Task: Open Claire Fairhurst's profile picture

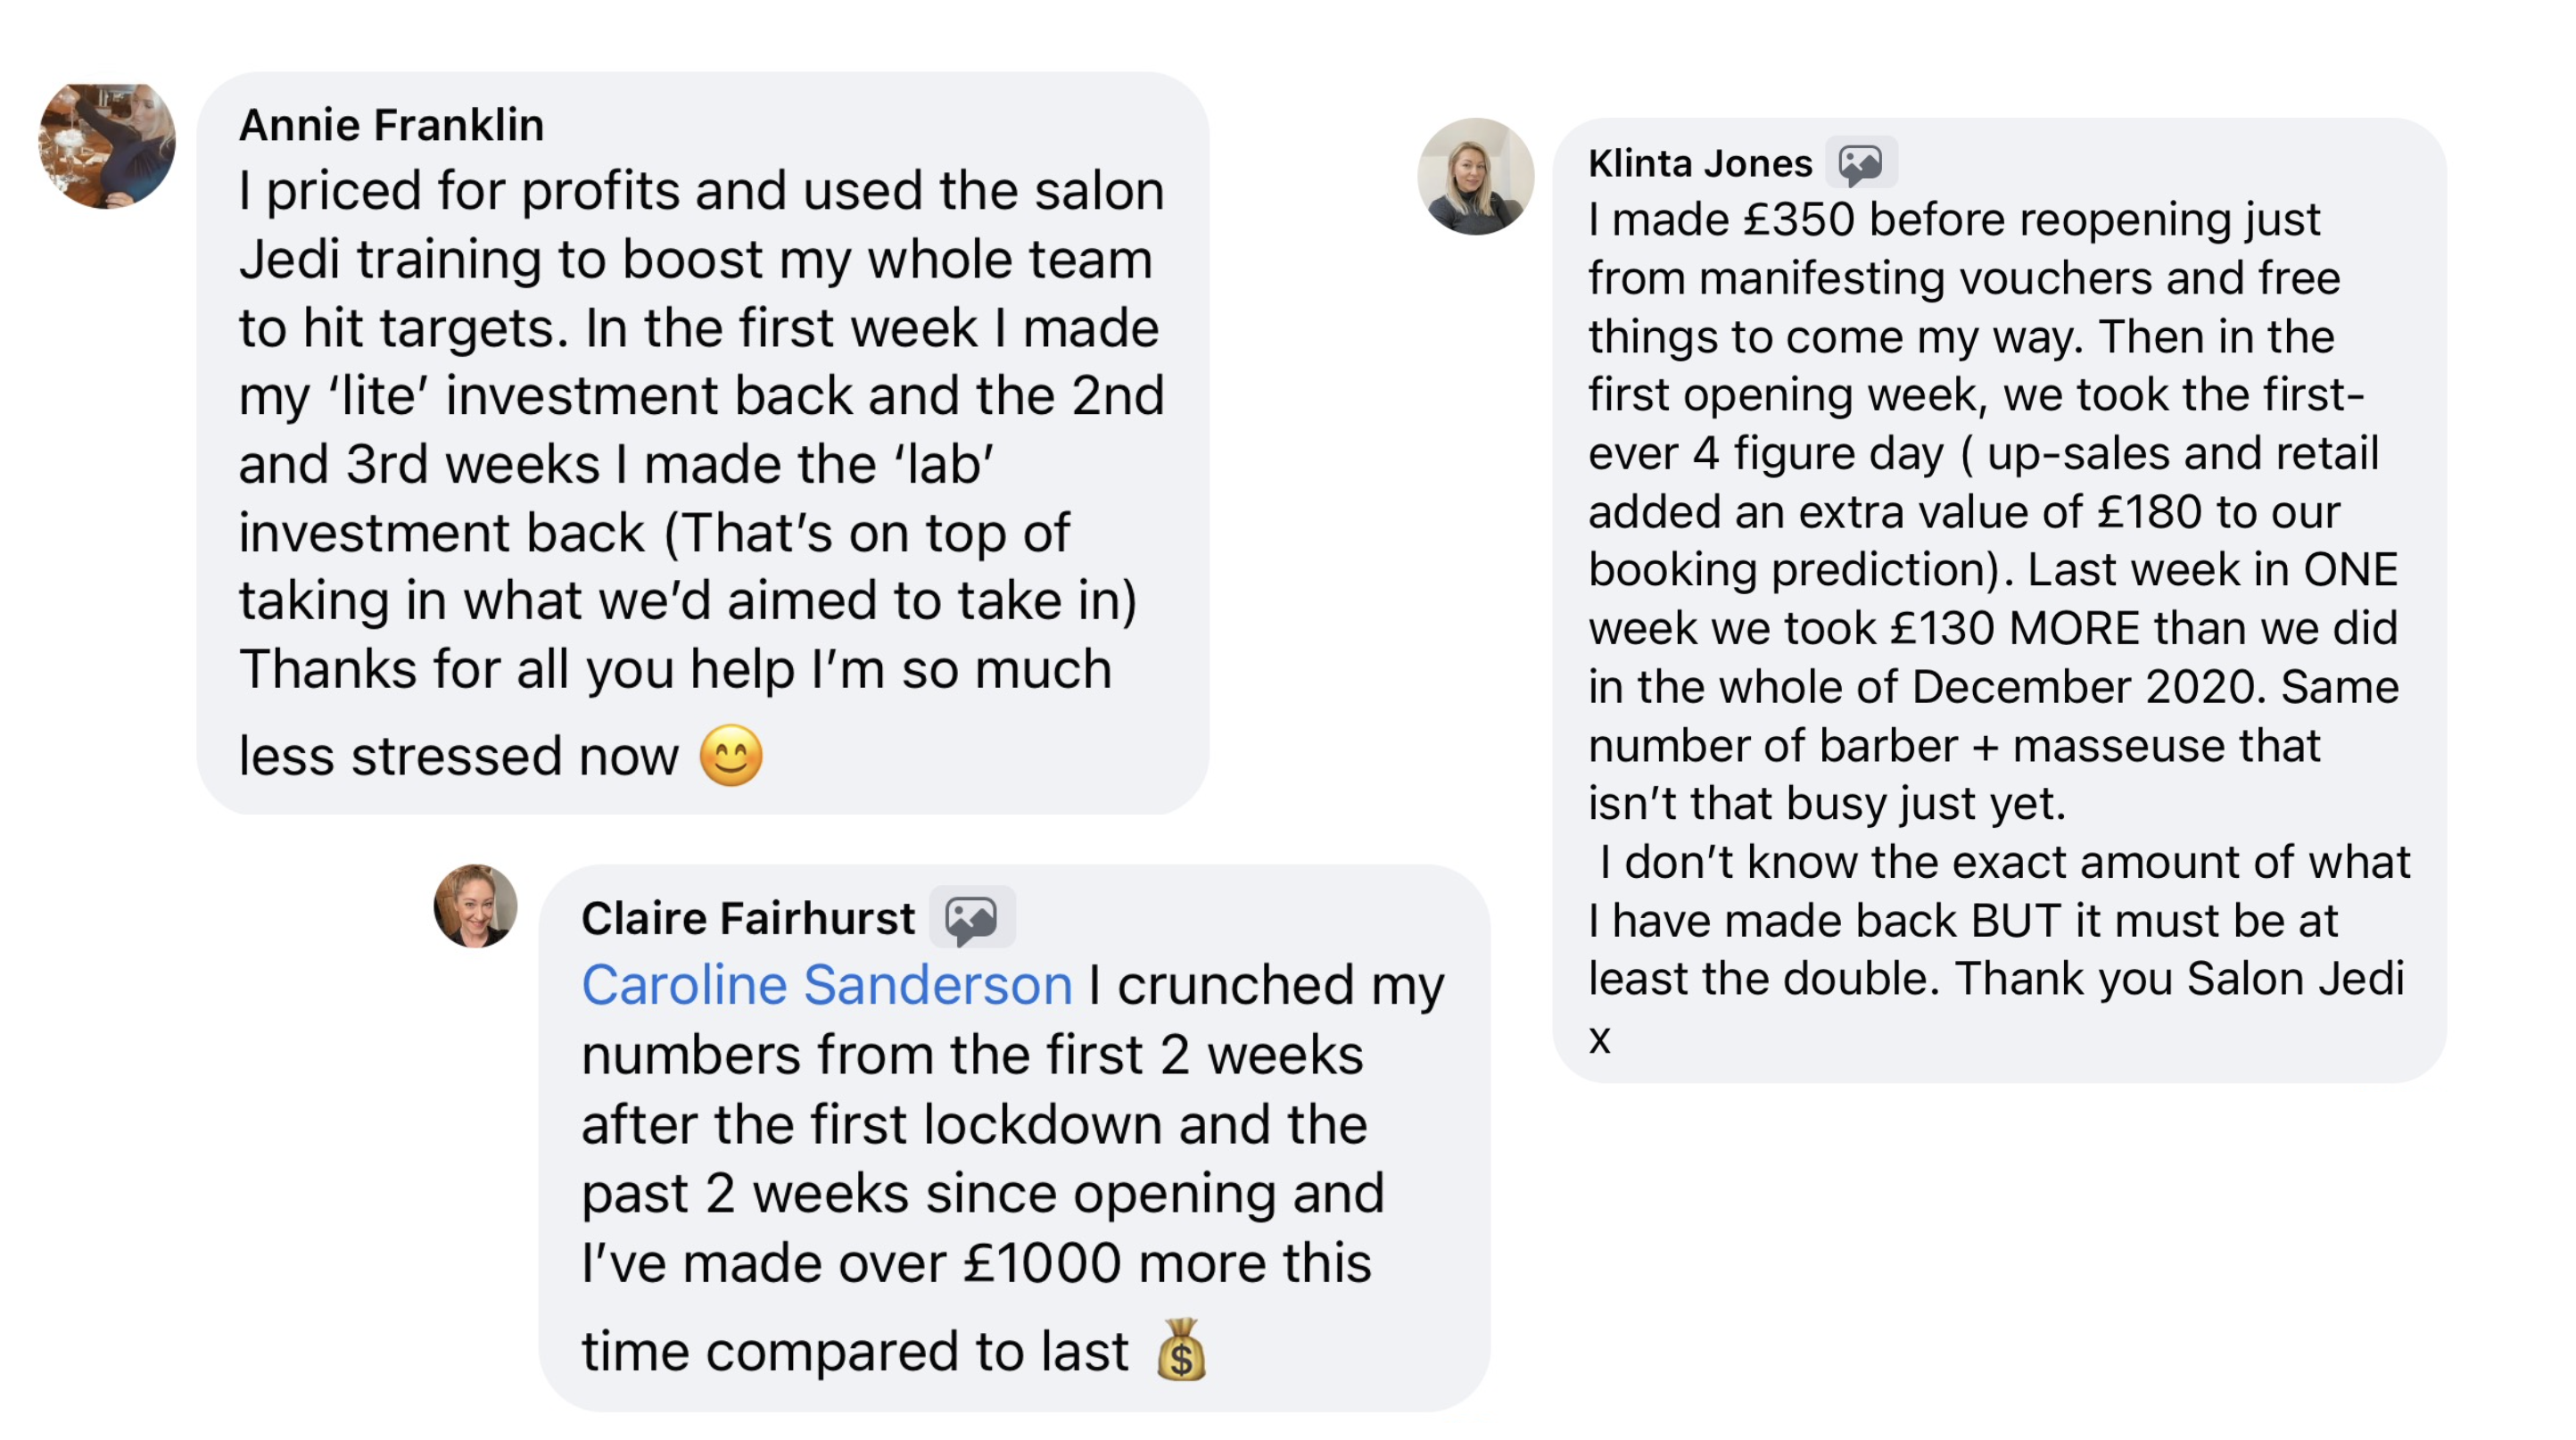Action: [475, 906]
